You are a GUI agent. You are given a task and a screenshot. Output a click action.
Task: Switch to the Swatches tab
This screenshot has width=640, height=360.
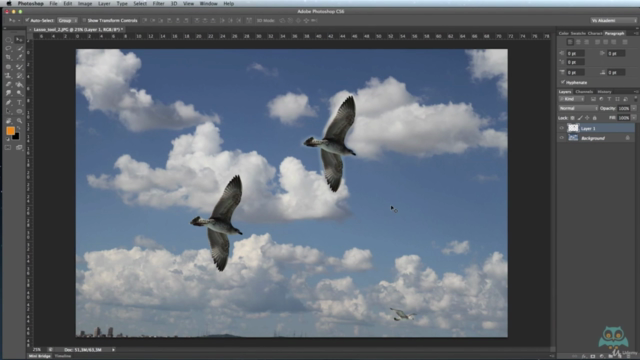tap(578, 33)
